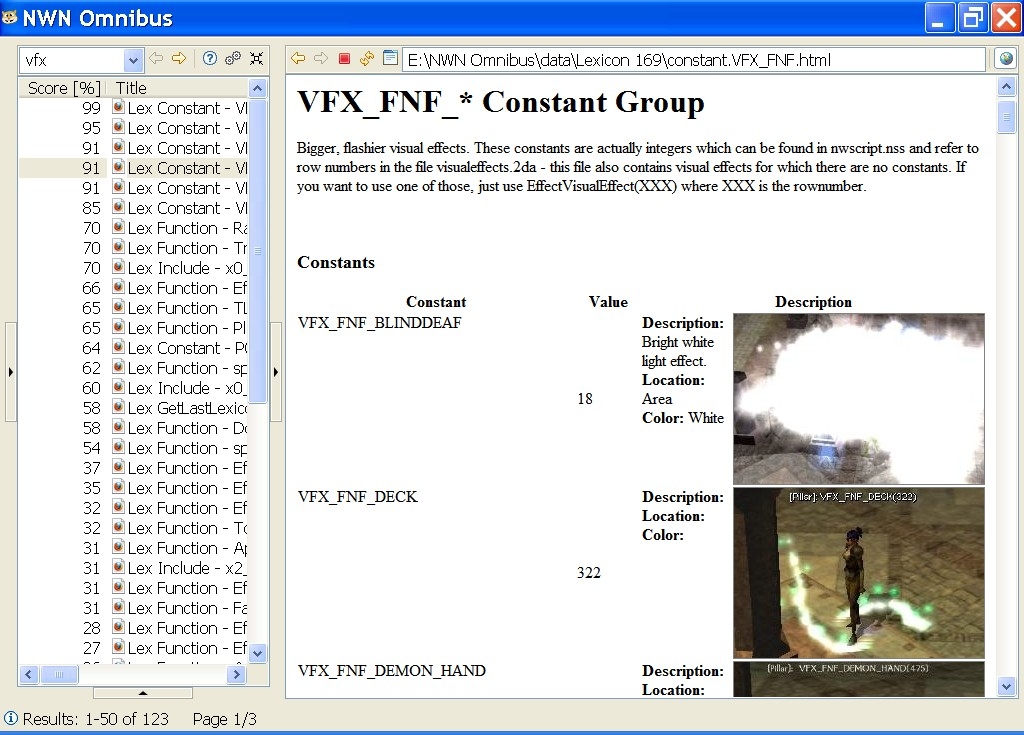Collapse panel using left edge arrow handle

pyautogui.click(x=11, y=372)
